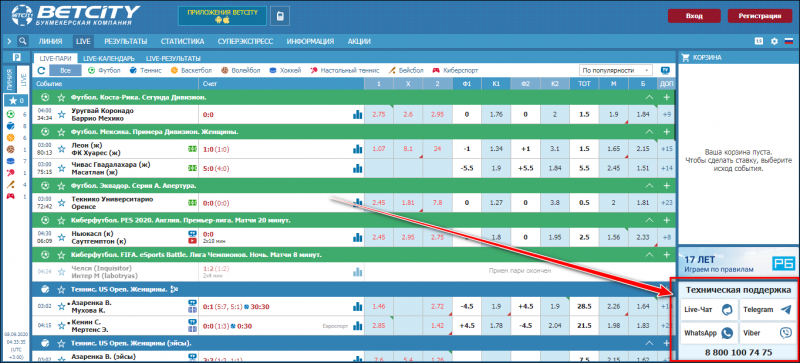Favorite Коста-Рика Сегунда Дивизион league star
This screenshot has width=800, height=363.
(x=61, y=97)
